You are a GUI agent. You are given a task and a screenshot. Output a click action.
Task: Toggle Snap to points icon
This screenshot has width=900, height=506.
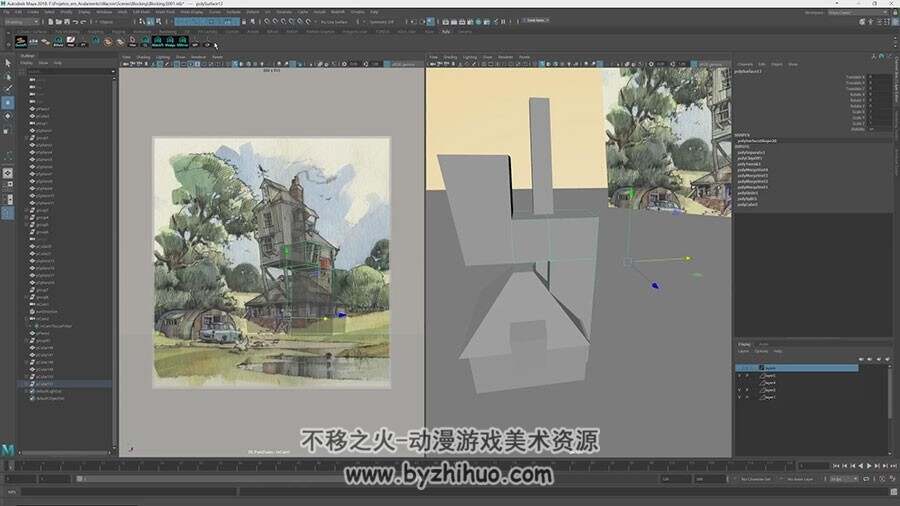[283, 22]
